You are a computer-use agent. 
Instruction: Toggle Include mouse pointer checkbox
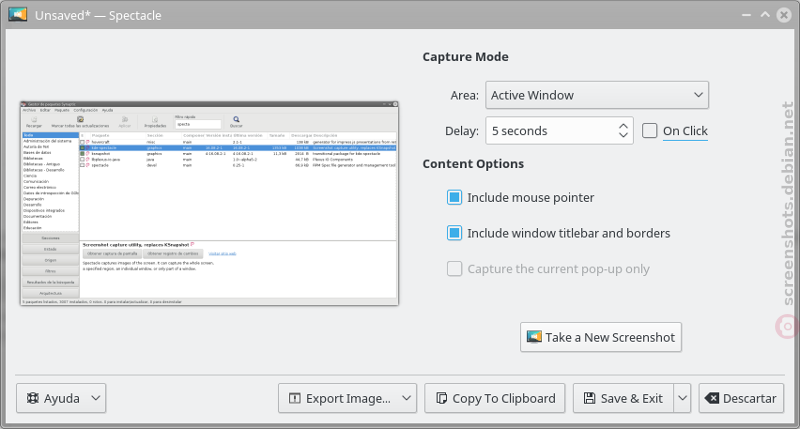454,197
